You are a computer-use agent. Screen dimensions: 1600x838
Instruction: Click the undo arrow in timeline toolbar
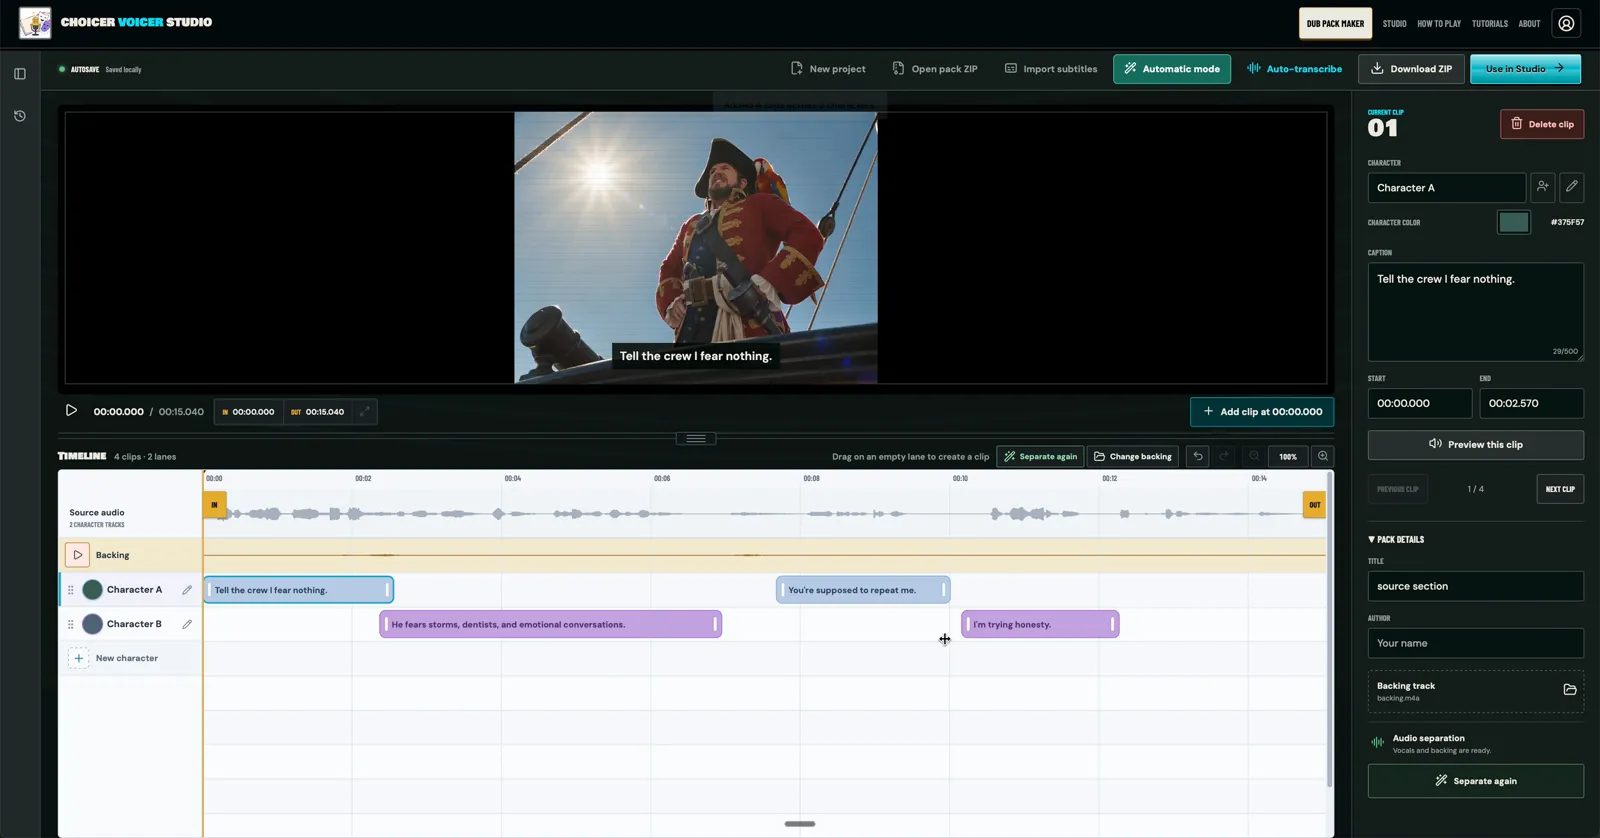click(x=1197, y=456)
